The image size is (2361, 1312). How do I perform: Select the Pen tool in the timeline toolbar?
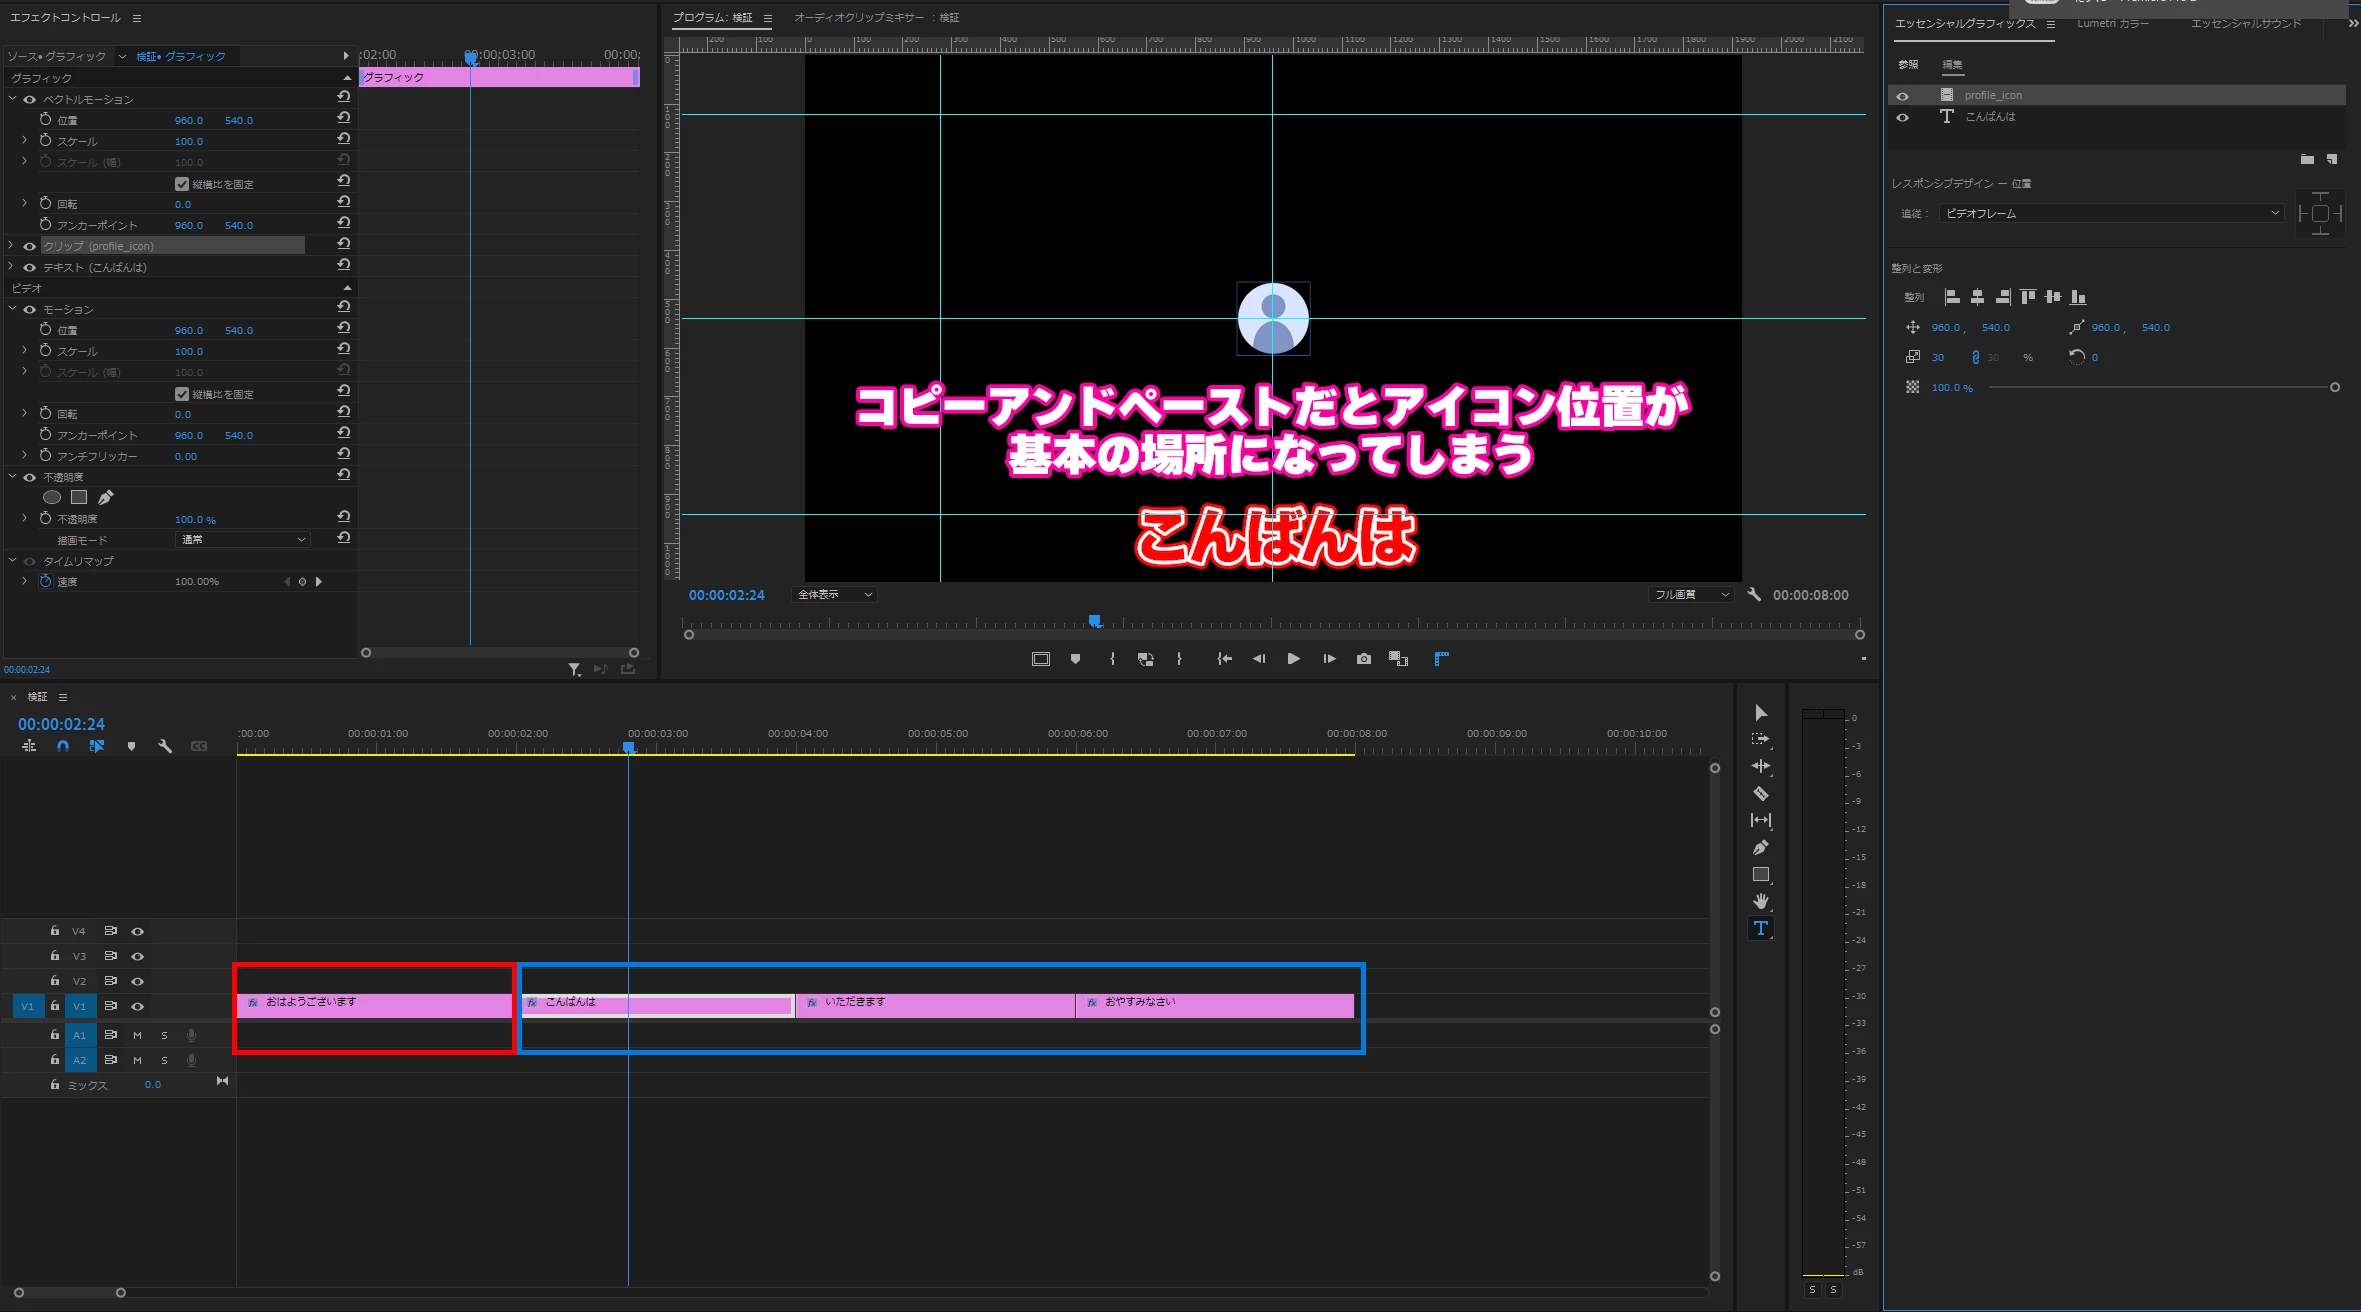1761,847
